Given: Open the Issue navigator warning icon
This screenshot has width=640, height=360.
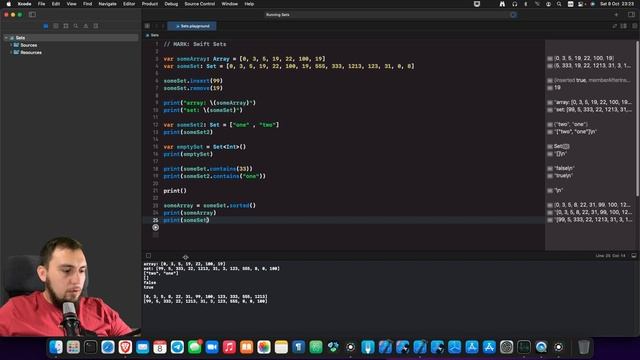Looking at the screenshot, I should pyautogui.click(x=86, y=26).
